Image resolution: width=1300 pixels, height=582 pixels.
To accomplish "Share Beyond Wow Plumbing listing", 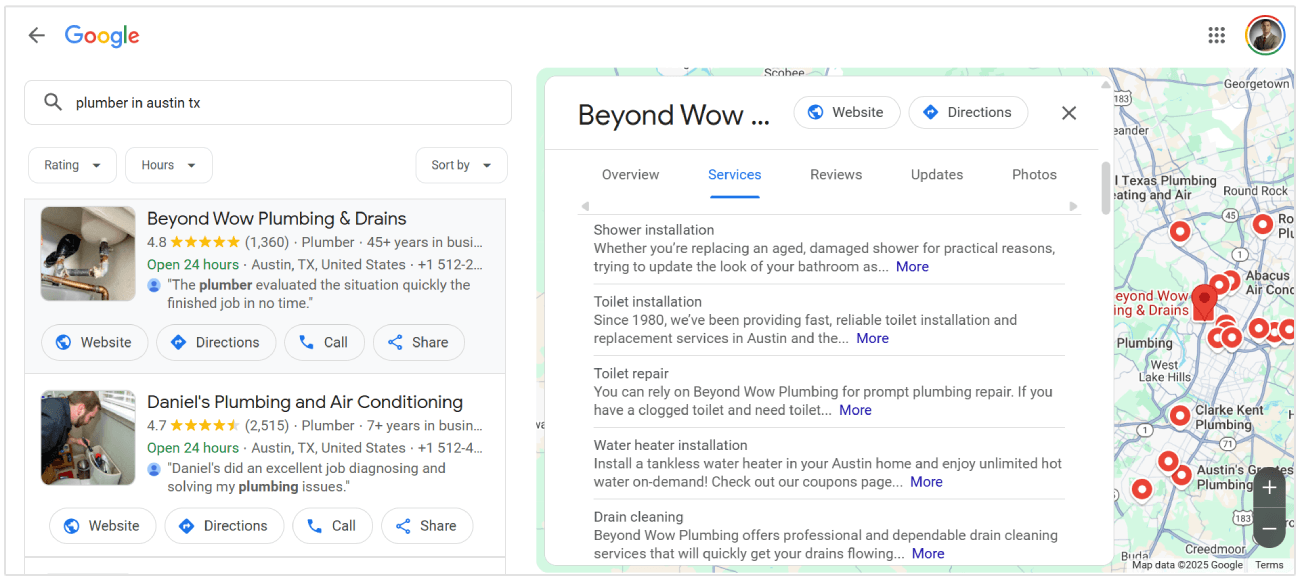I will 419,342.
